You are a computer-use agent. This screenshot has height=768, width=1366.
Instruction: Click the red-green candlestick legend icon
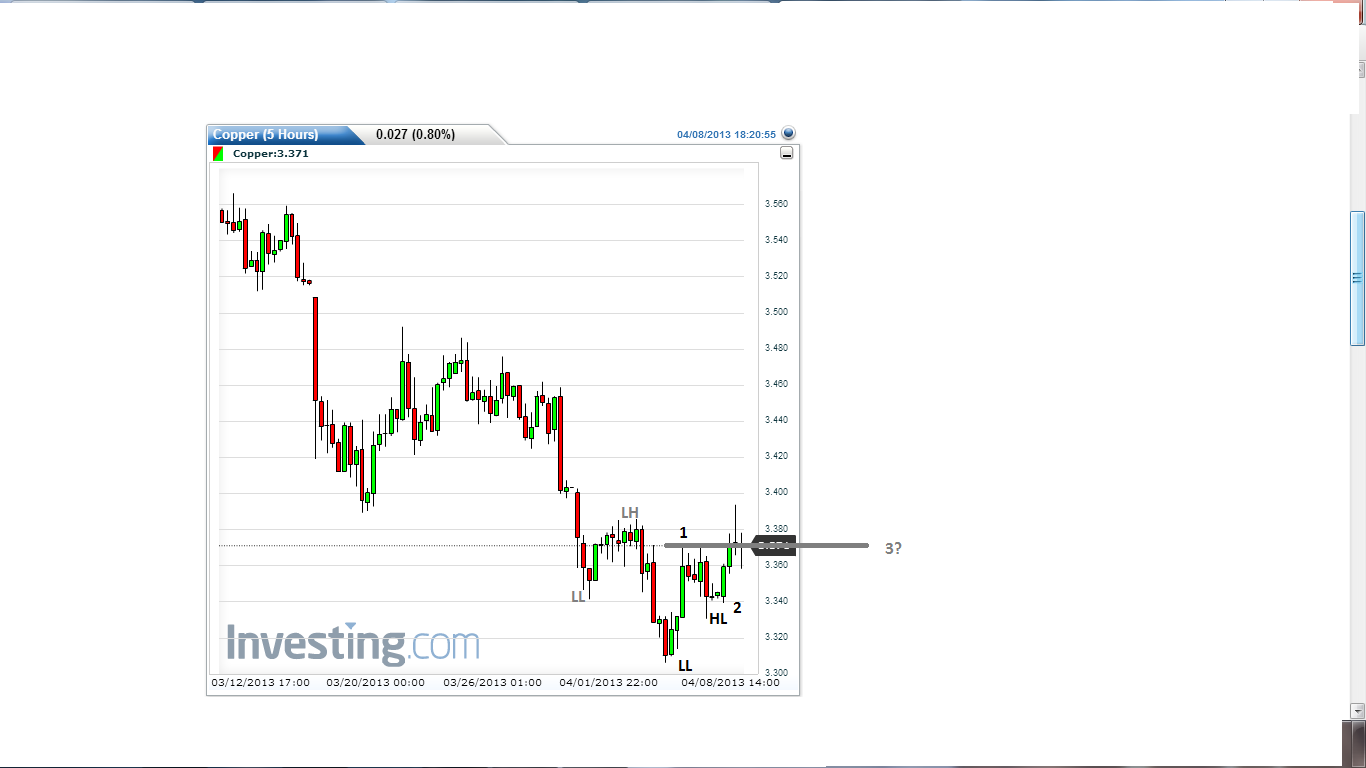(x=218, y=154)
